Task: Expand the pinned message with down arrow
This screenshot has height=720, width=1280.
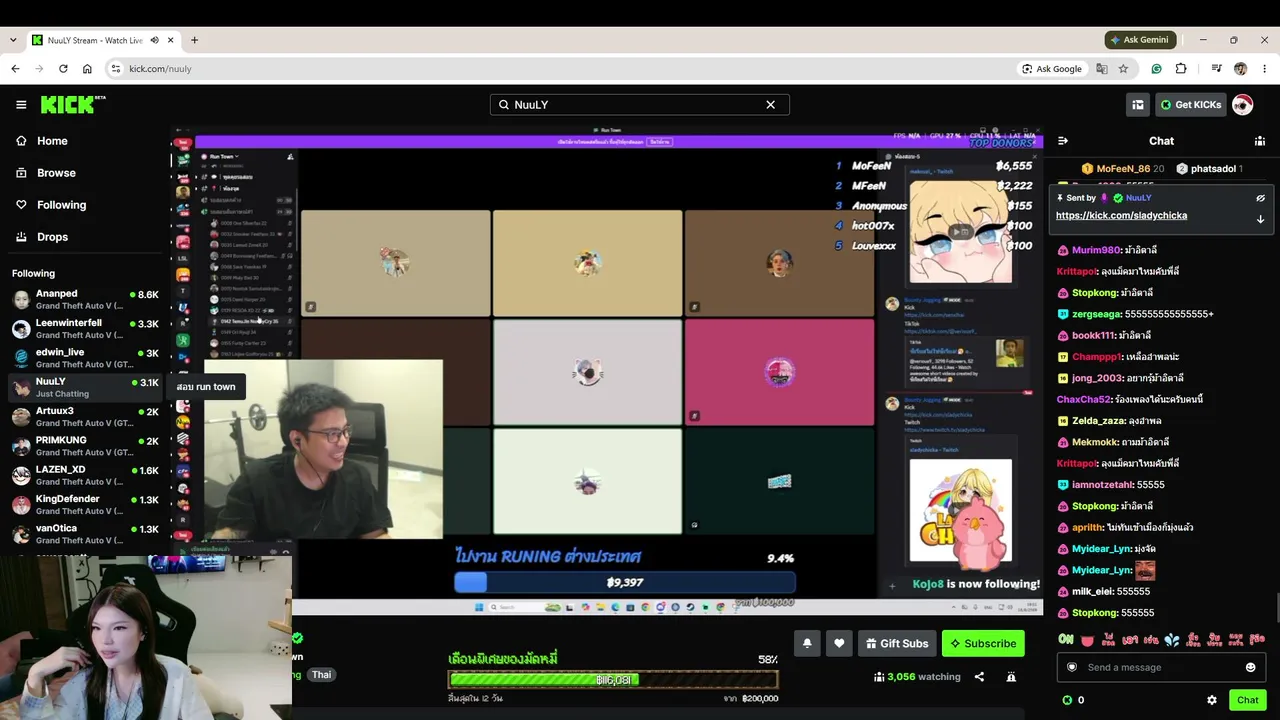Action: tap(1260, 219)
